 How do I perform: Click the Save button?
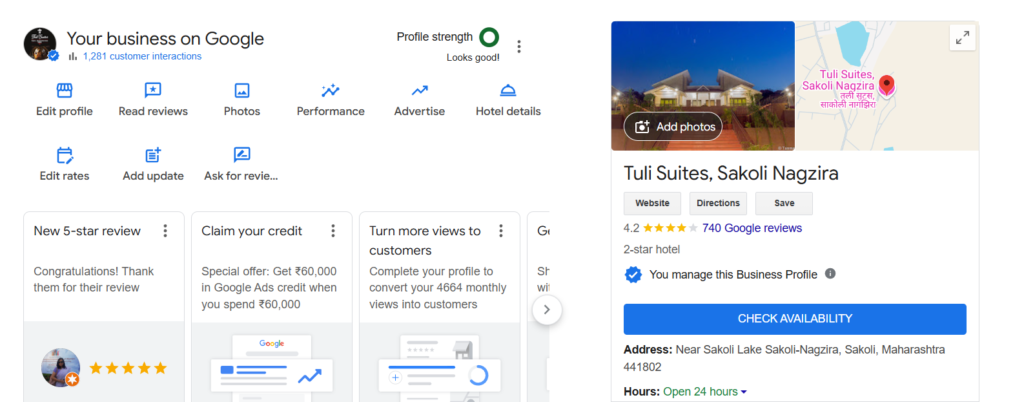(784, 203)
